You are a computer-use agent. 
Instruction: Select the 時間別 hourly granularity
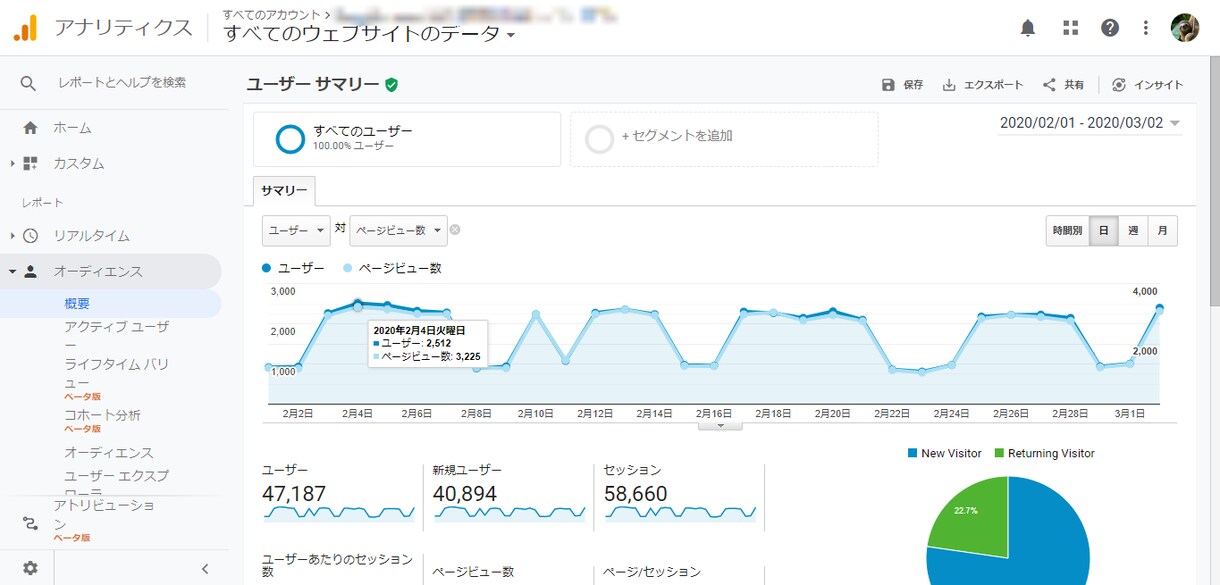click(x=1067, y=231)
